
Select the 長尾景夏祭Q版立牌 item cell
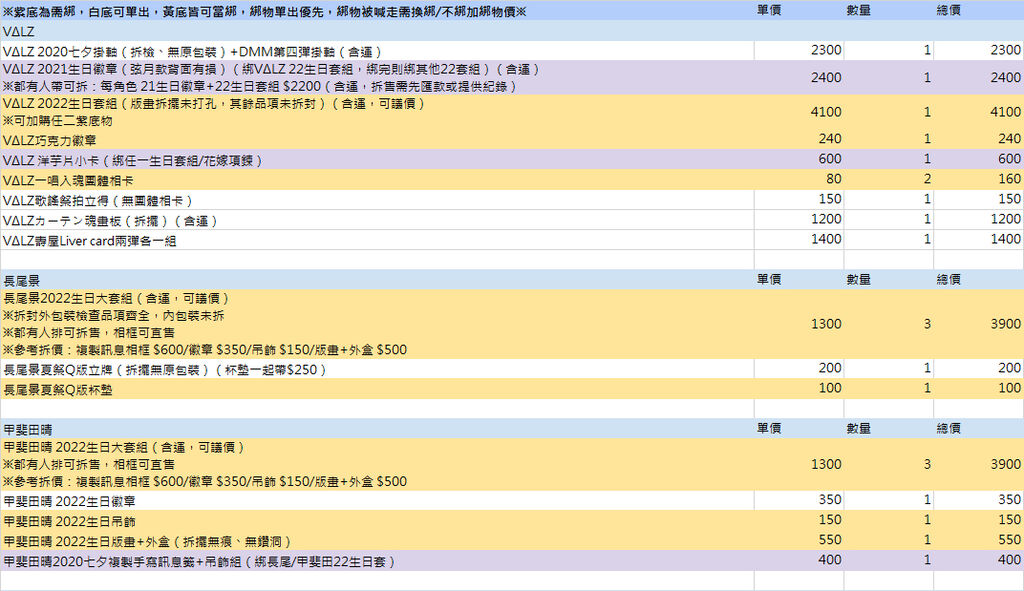point(377,369)
